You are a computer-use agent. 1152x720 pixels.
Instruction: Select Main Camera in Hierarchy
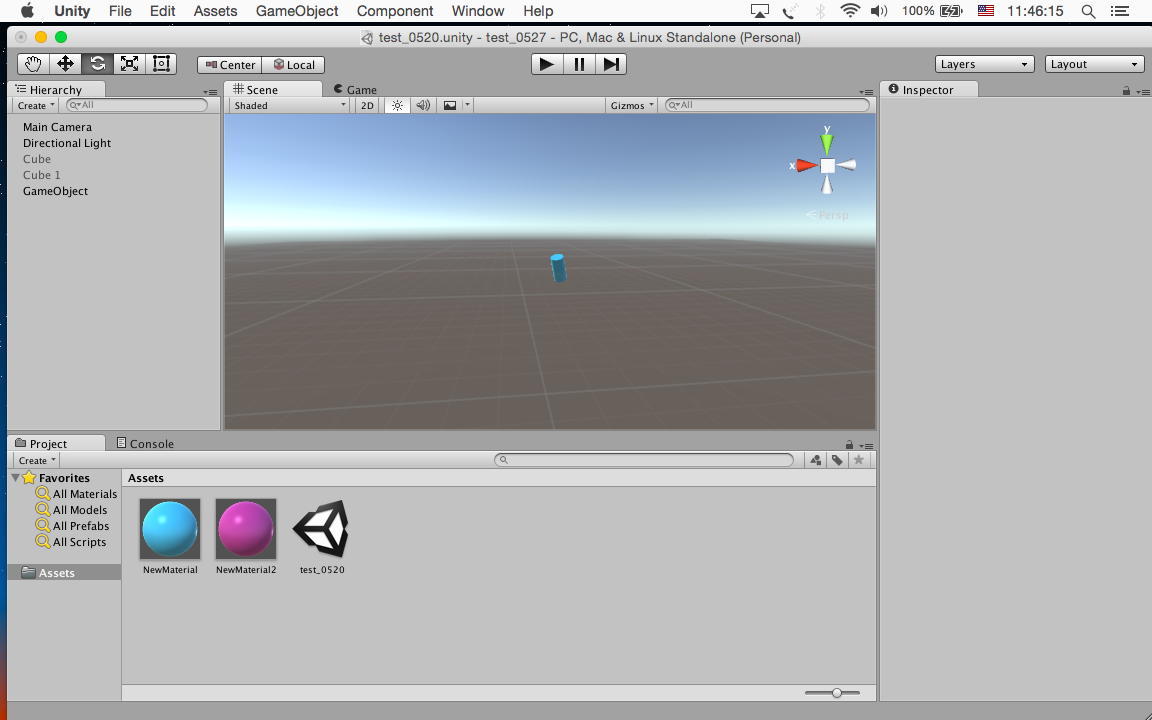(x=57, y=127)
